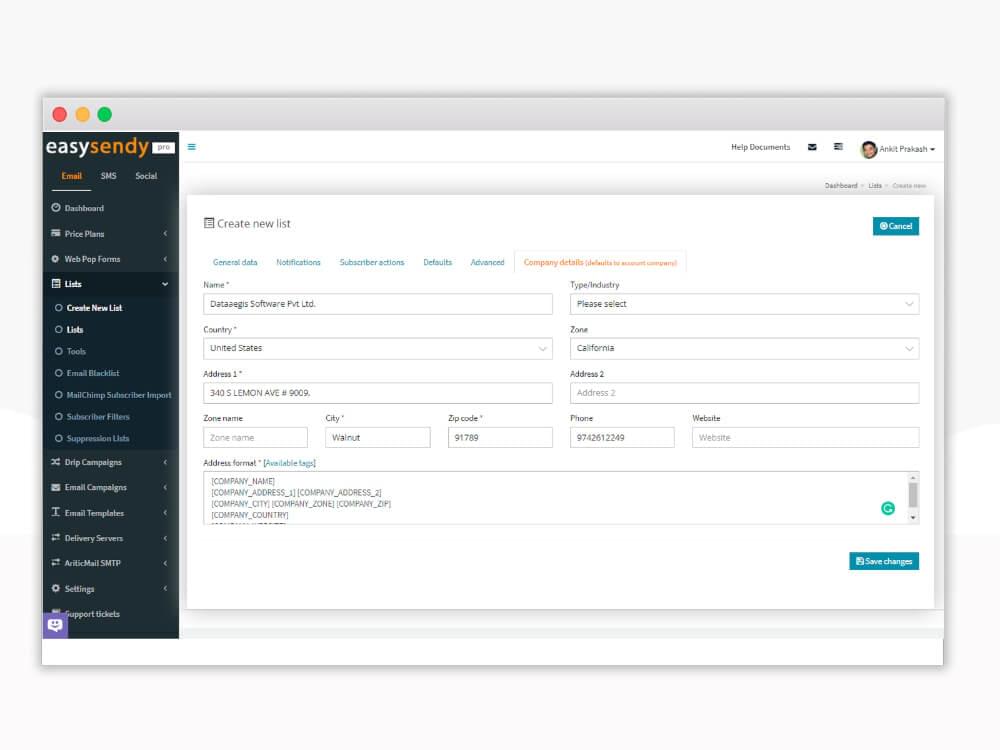Click the address format scrollbar thumb
This screenshot has height=750, width=1000.
tap(913, 495)
